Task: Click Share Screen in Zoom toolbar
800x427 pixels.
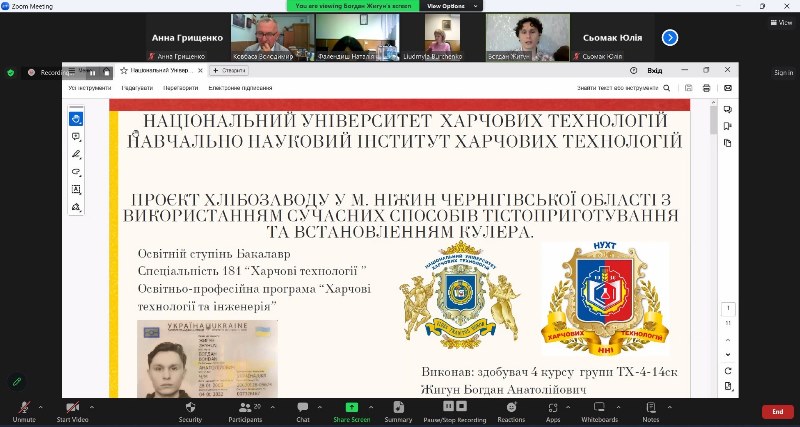Action: tap(352, 411)
